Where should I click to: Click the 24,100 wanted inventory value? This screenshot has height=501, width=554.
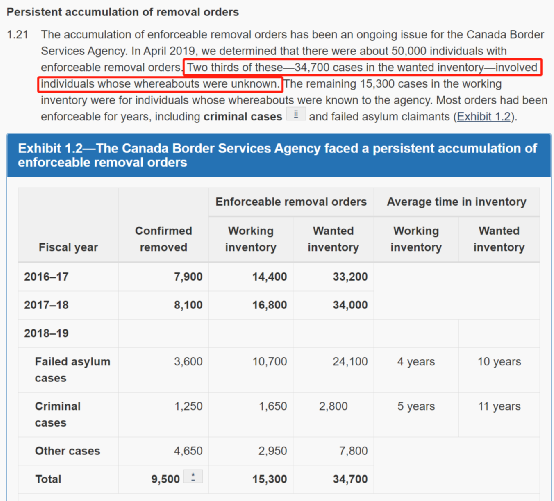pyautogui.click(x=350, y=361)
